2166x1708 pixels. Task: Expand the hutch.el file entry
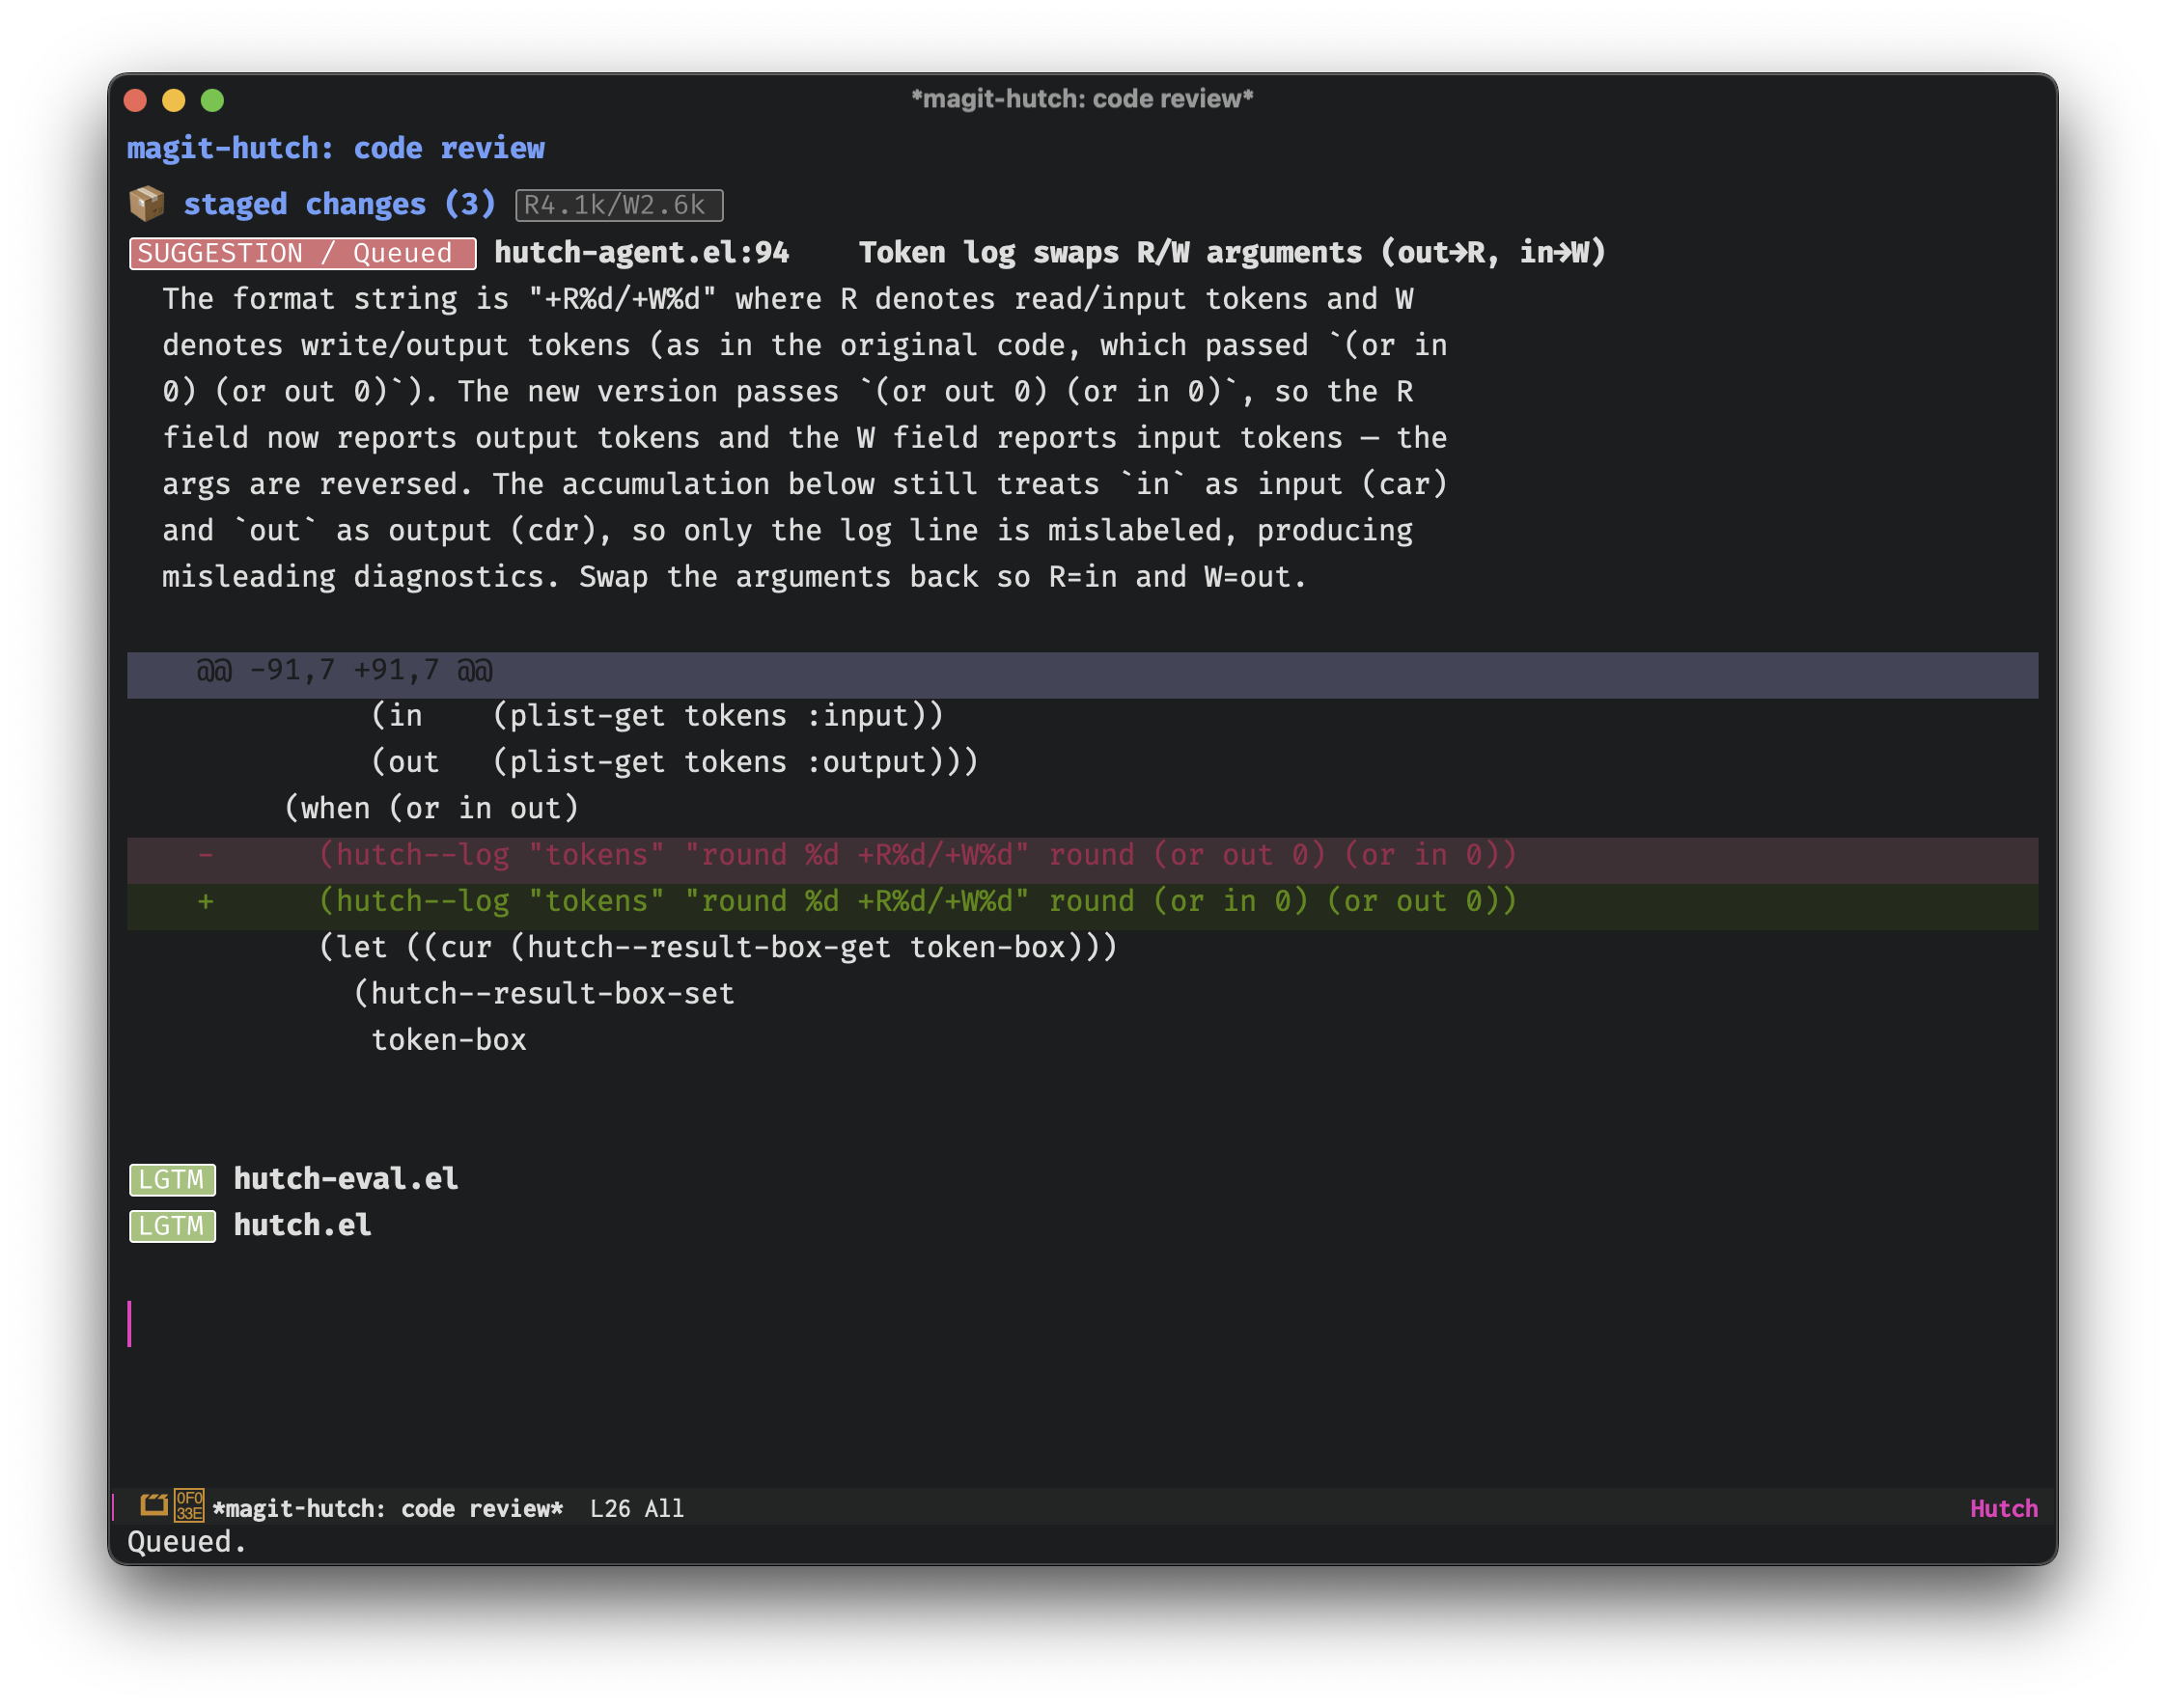[302, 1226]
